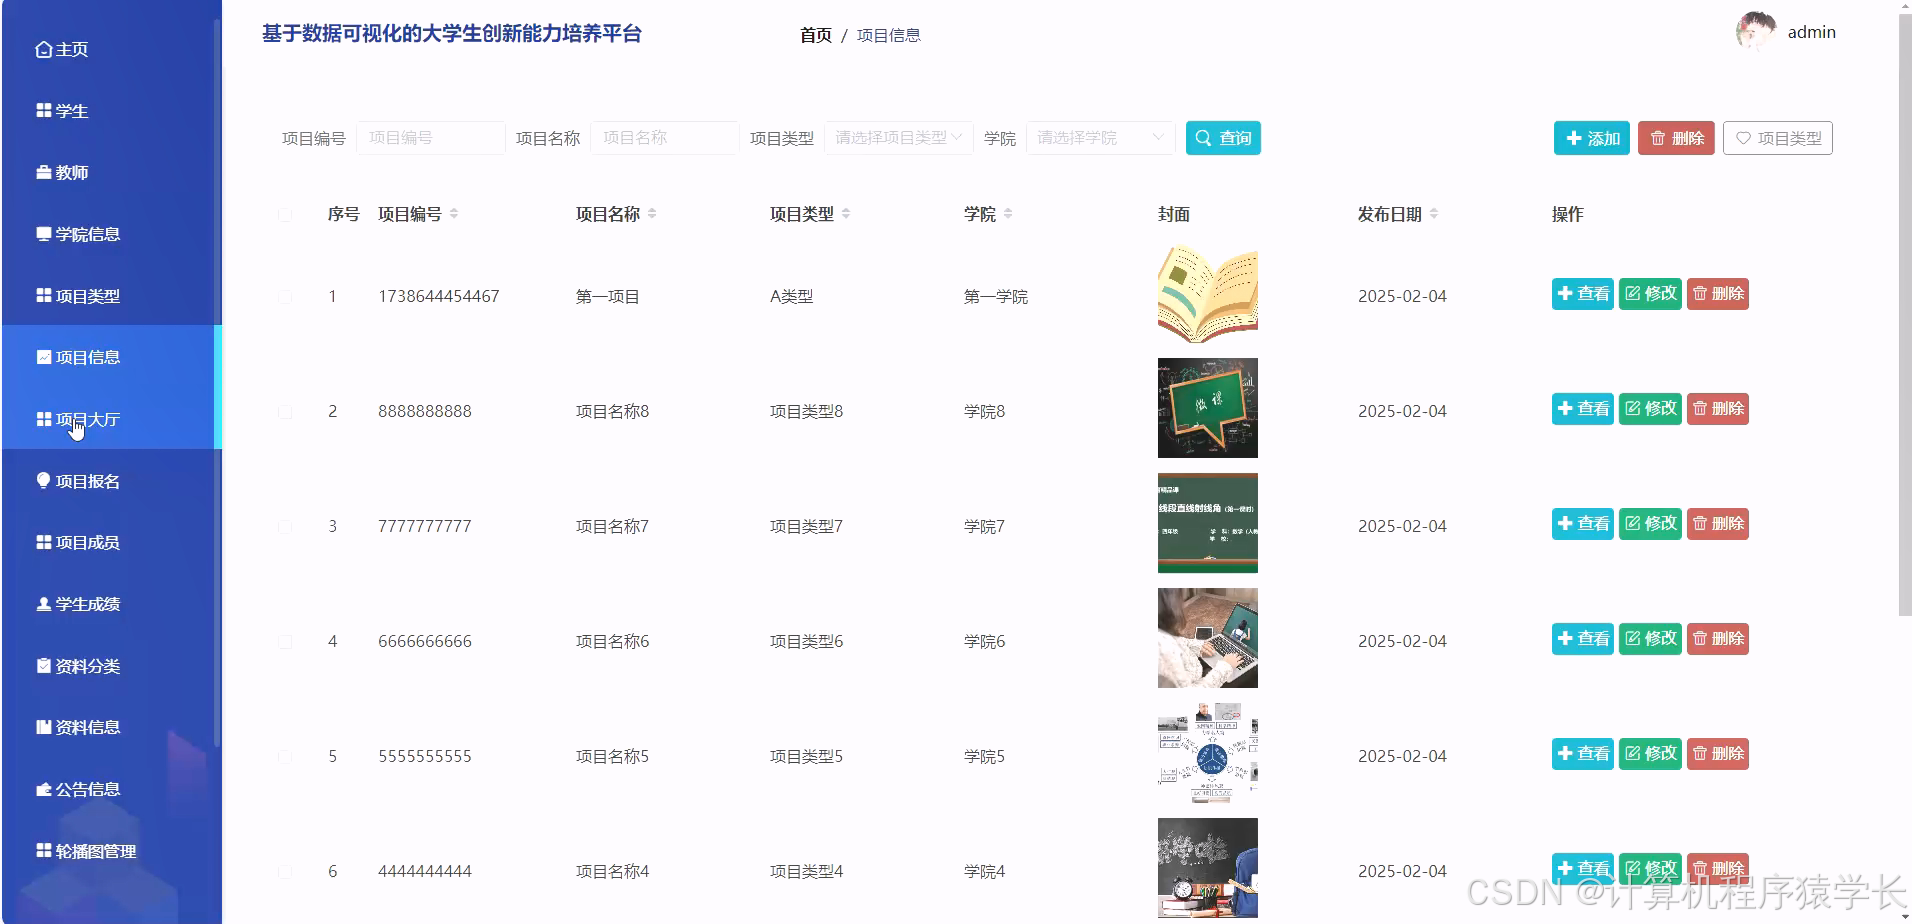Open 学生 menu in sidebar

tap(62, 111)
